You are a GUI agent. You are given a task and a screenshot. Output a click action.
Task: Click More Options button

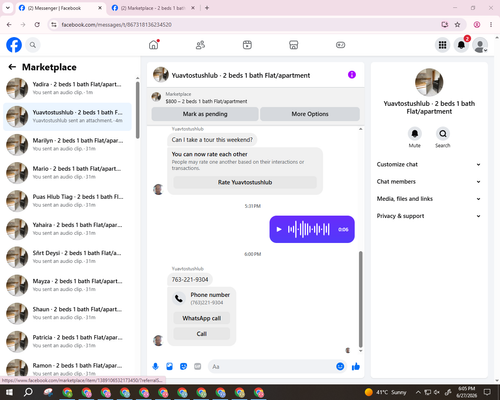click(x=310, y=114)
